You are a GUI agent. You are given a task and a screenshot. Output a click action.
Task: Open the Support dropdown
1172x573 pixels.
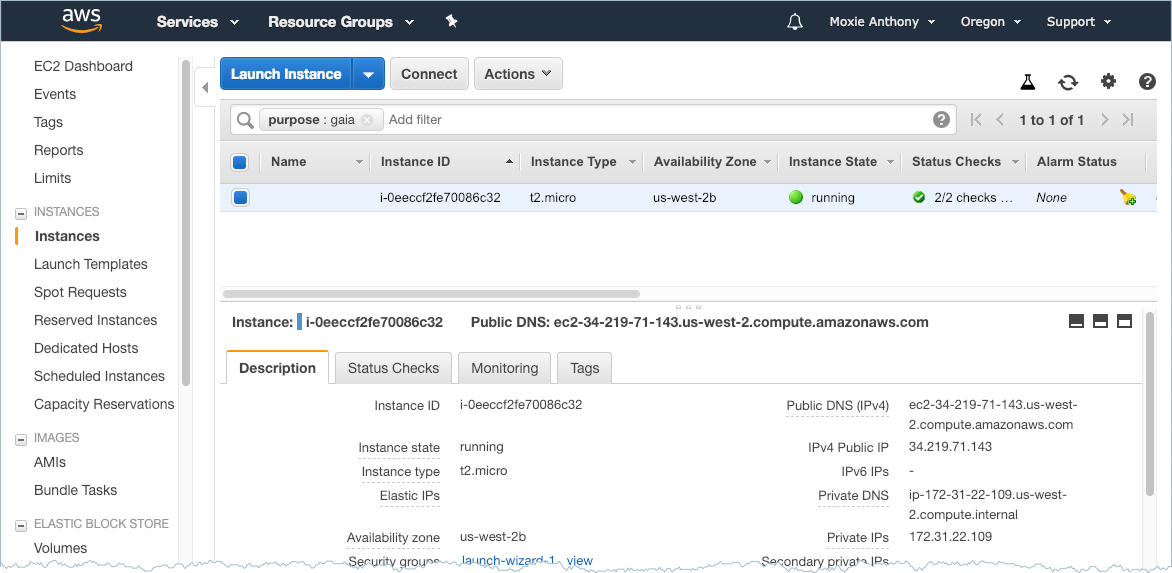coord(1079,22)
